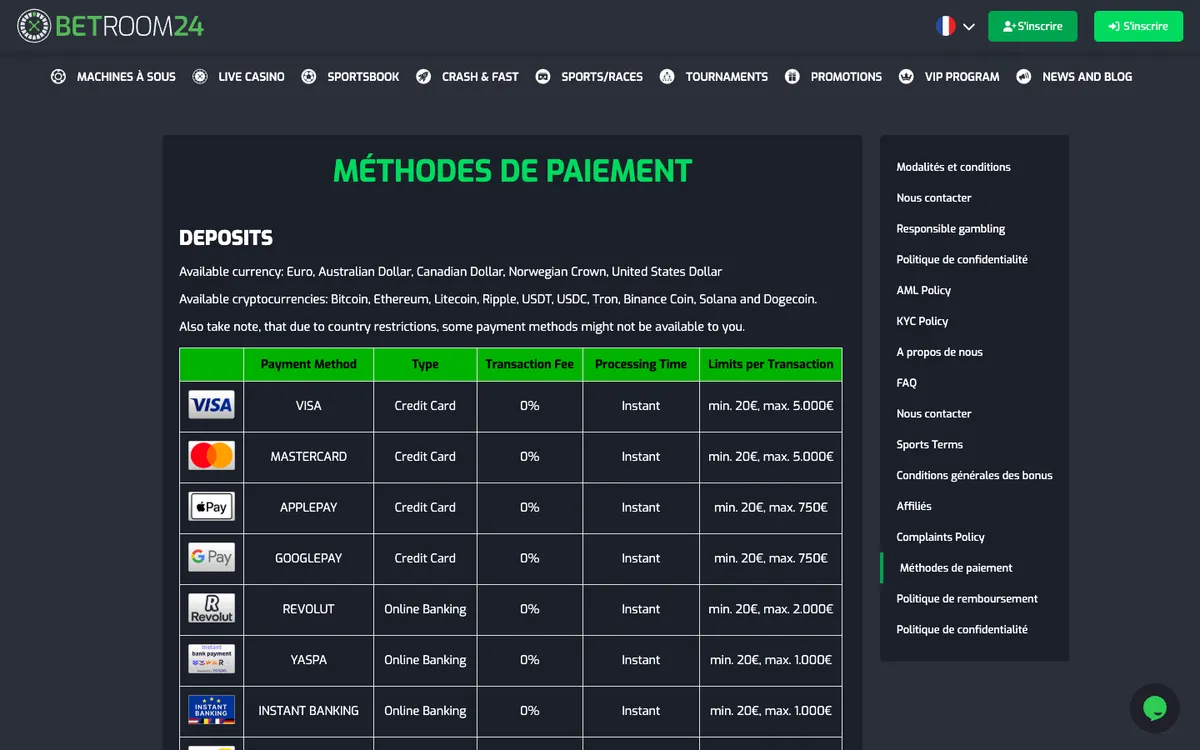The height and width of the screenshot is (750, 1200).
Task: Open the French flag language selector
Action: 955,27
